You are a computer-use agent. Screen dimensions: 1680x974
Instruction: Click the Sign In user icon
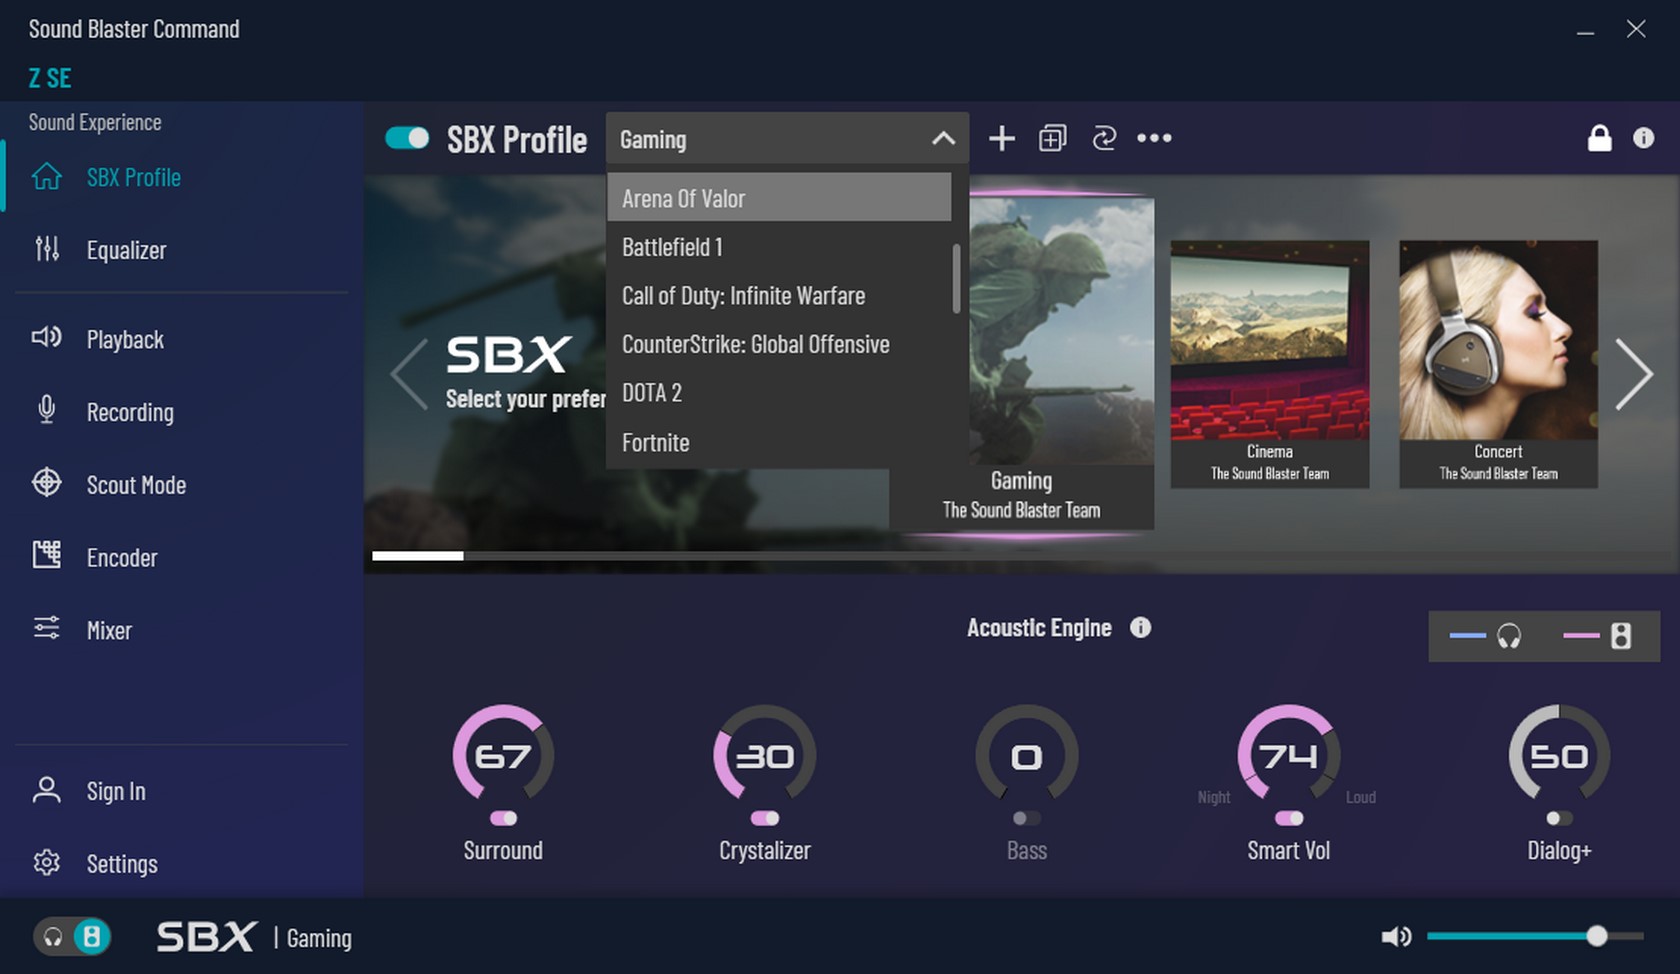pos(47,790)
